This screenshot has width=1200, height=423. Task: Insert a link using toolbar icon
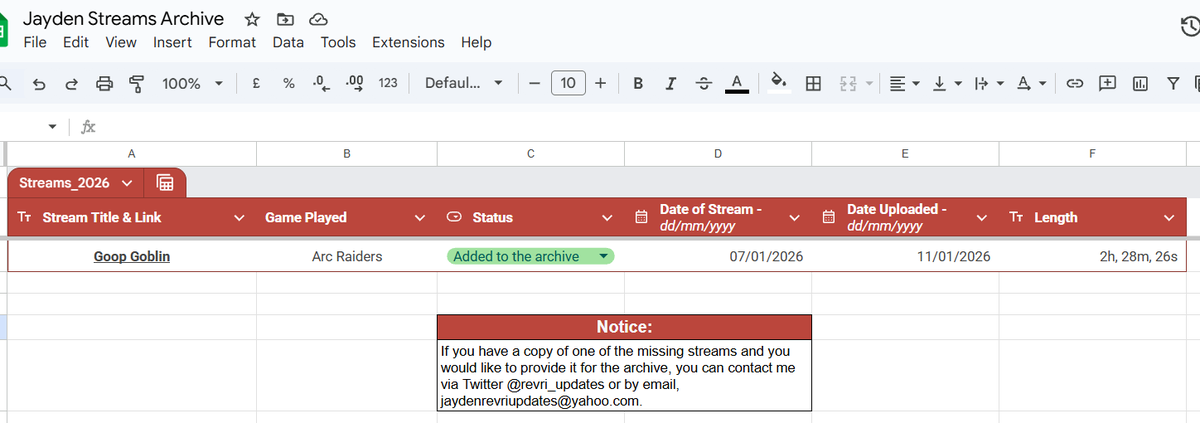click(1075, 84)
